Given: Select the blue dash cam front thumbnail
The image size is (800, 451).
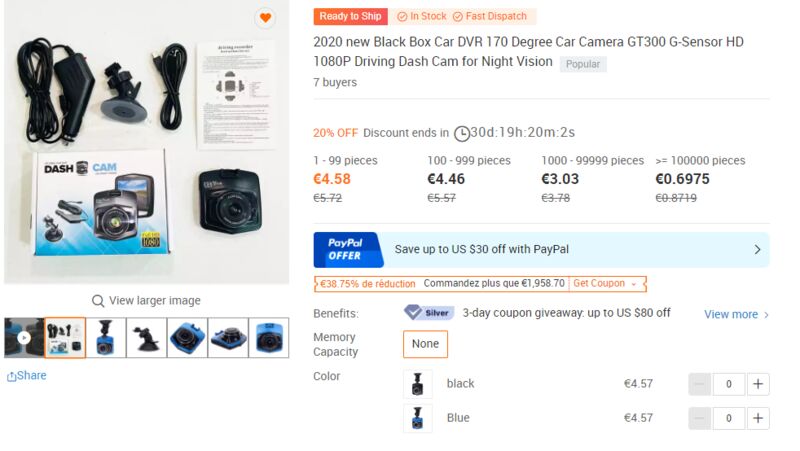Looking at the screenshot, I should point(268,338).
